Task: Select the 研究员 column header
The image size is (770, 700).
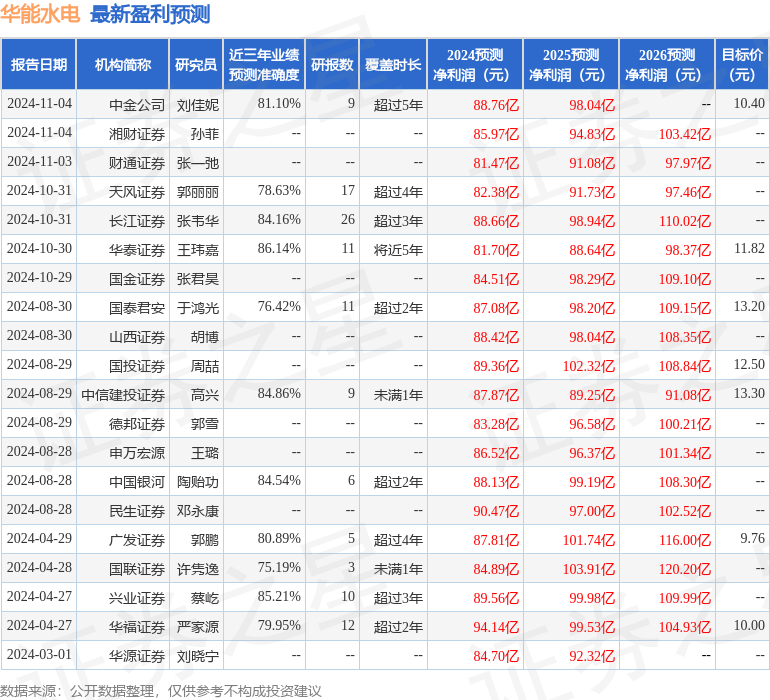Action: pyautogui.click(x=196, y=64)
